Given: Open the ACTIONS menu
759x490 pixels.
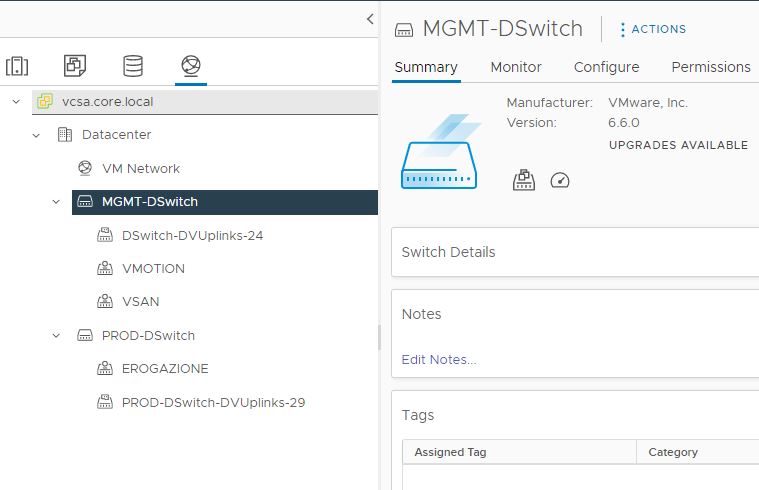Looking at the screenshot, I should coord(658,29).
